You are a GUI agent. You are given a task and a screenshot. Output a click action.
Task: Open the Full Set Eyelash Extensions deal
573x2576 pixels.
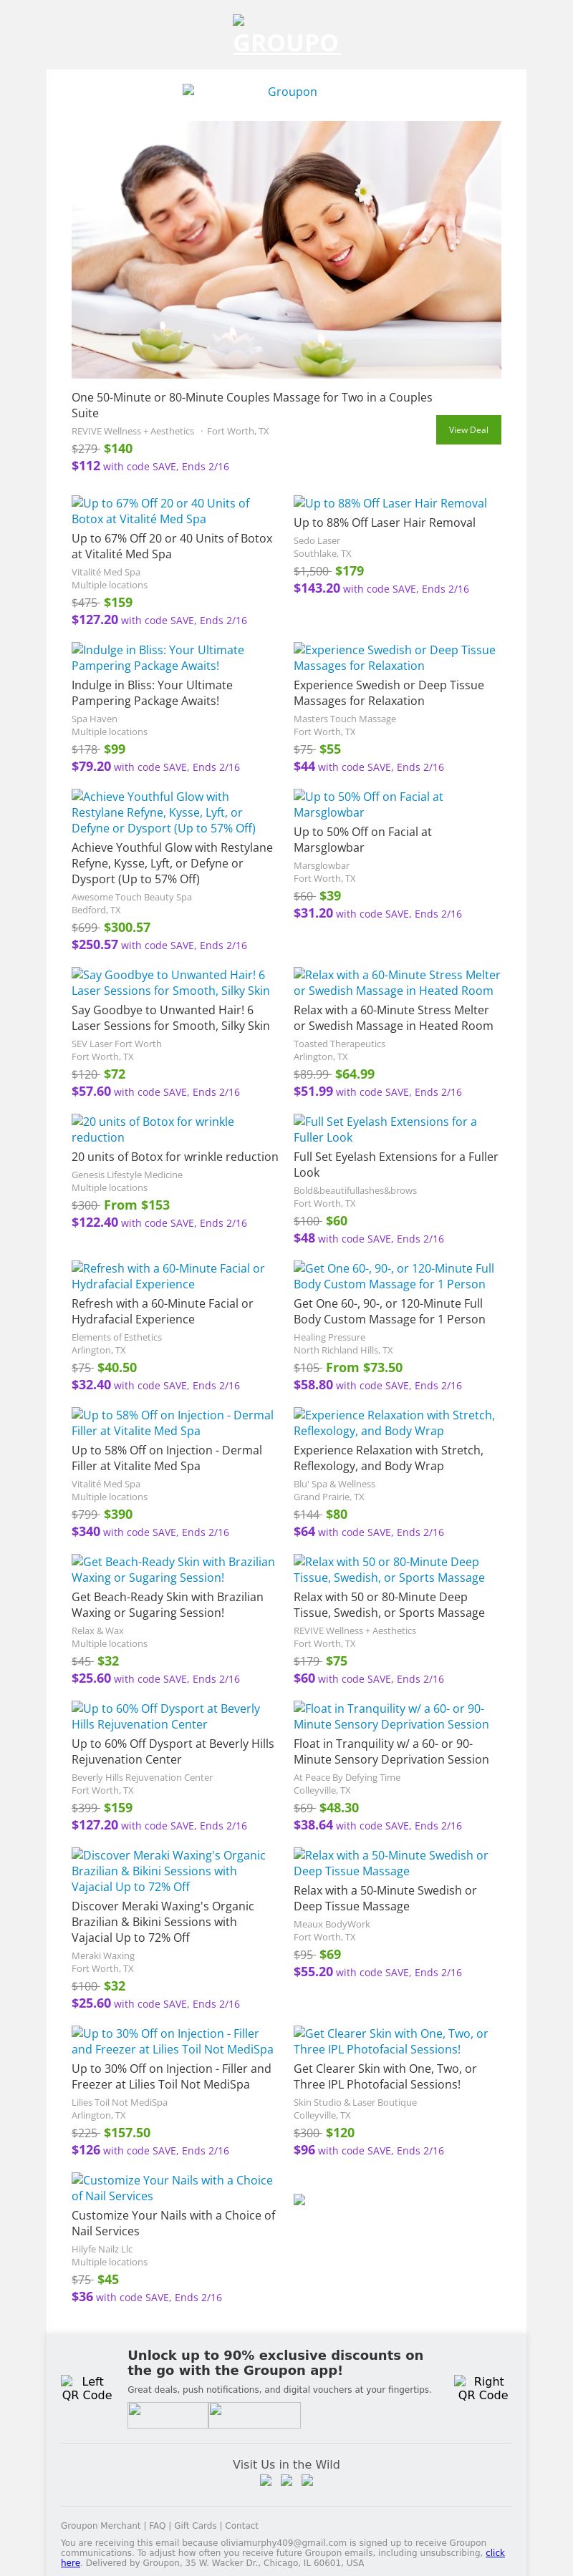click(x=384, y=1129)
